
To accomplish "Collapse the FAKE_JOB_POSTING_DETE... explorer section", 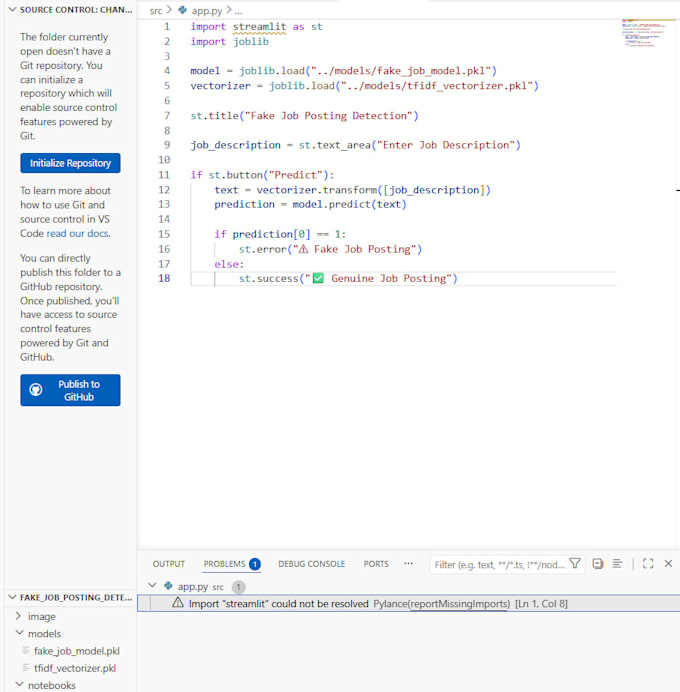I will tap(71, 597).
